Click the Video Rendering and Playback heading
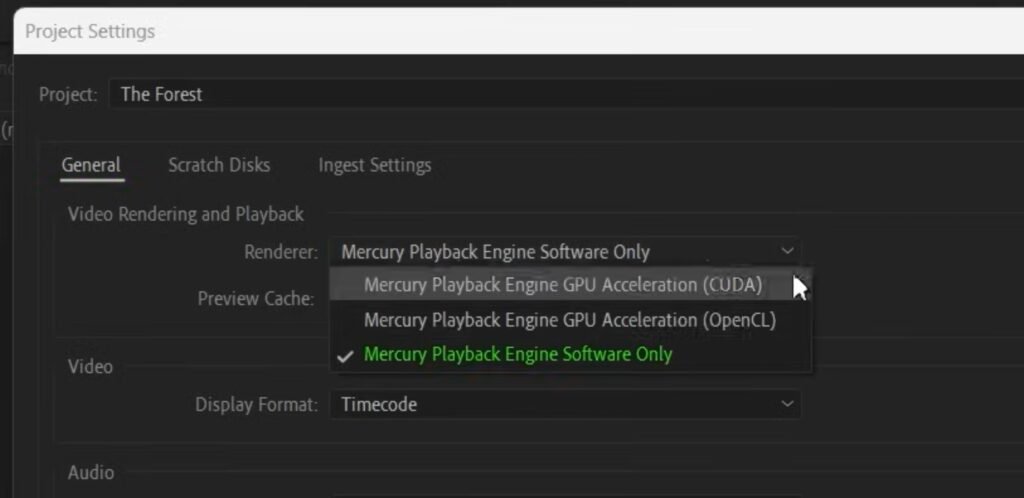1024x498 pixels. coord(186,214)
